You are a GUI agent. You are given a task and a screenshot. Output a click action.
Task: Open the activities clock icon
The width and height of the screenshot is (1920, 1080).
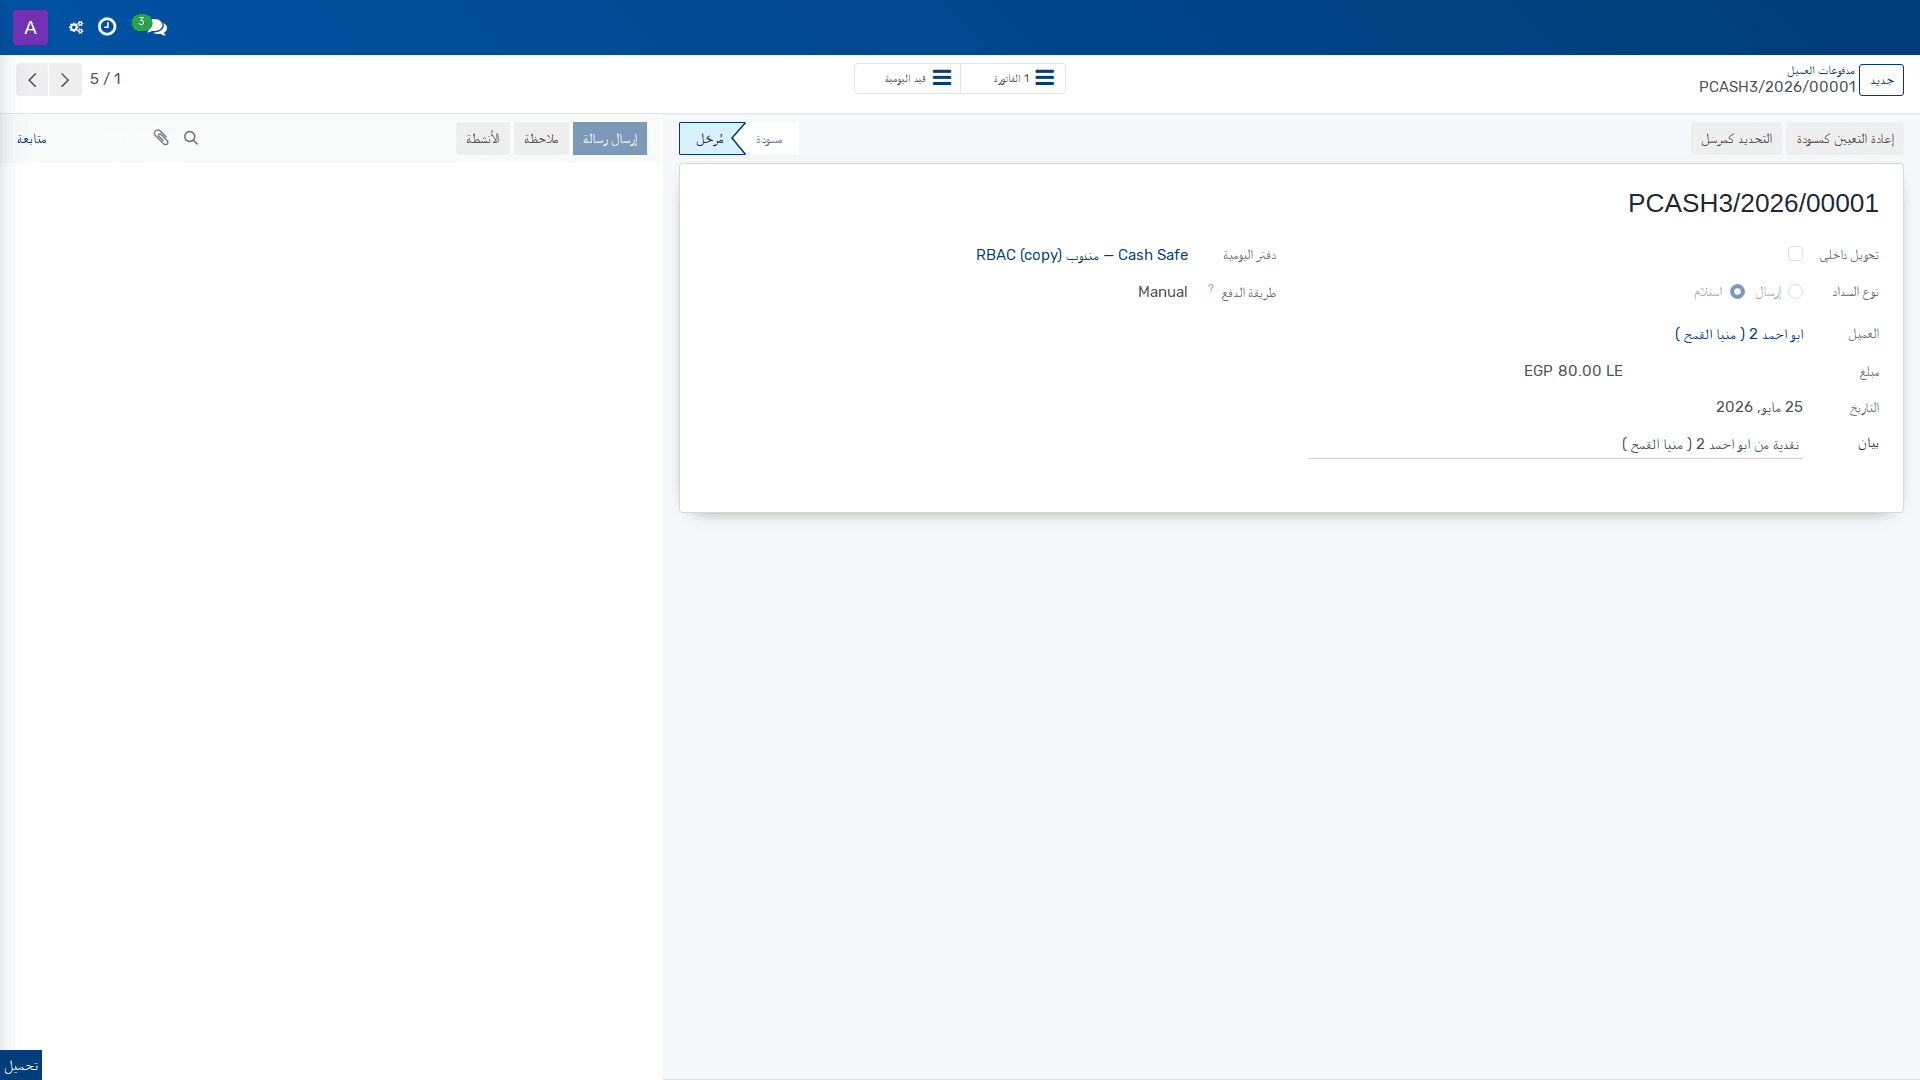click(x=107, y=27)
